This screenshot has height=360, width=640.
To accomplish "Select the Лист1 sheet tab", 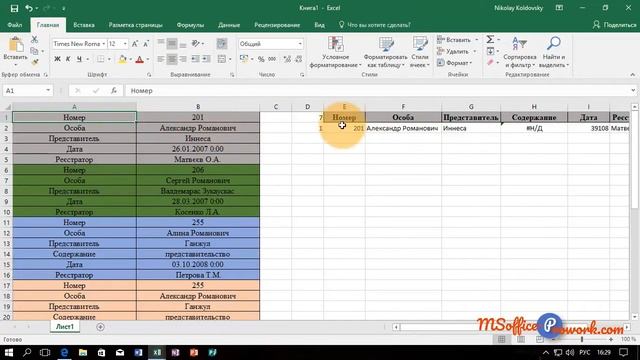I will 65,327.
